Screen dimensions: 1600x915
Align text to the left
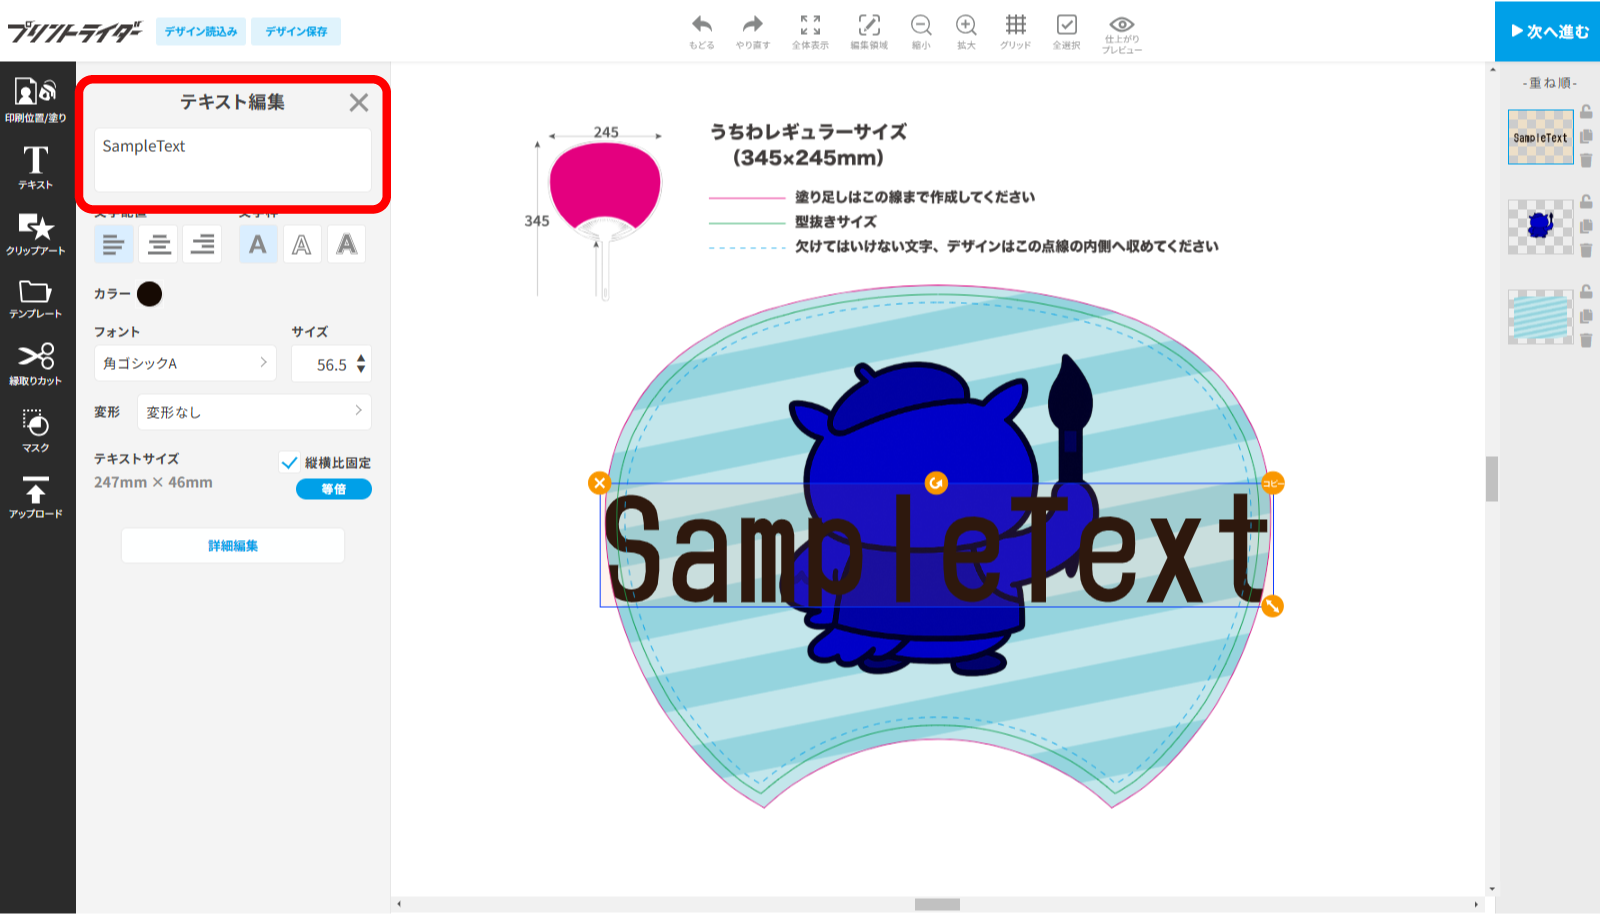(114, 244)
